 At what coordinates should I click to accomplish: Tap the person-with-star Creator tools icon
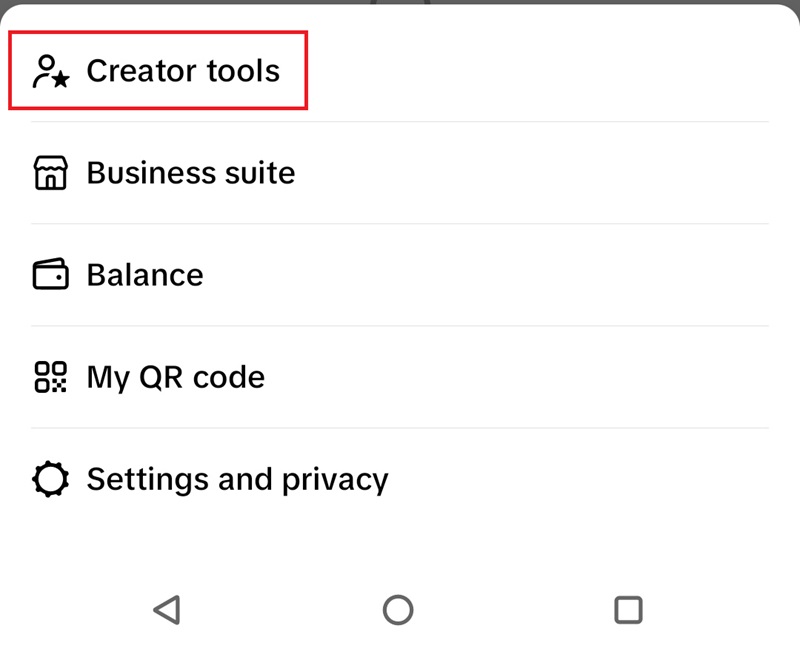point(51,72)
